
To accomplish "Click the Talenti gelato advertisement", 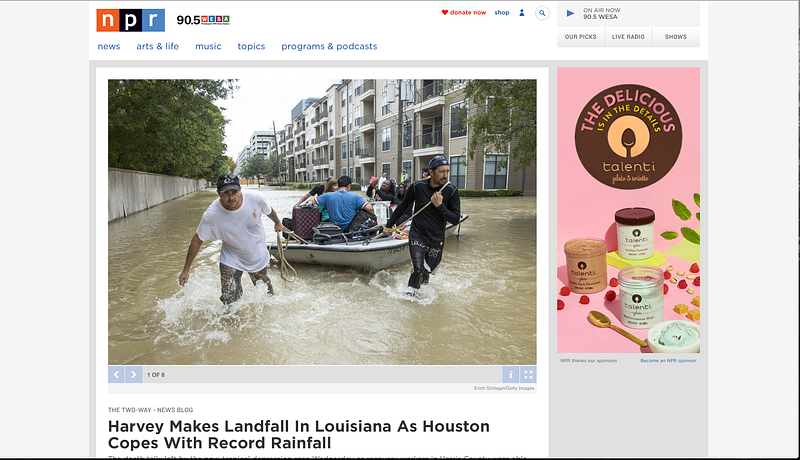I will click(x=628, y=210).
